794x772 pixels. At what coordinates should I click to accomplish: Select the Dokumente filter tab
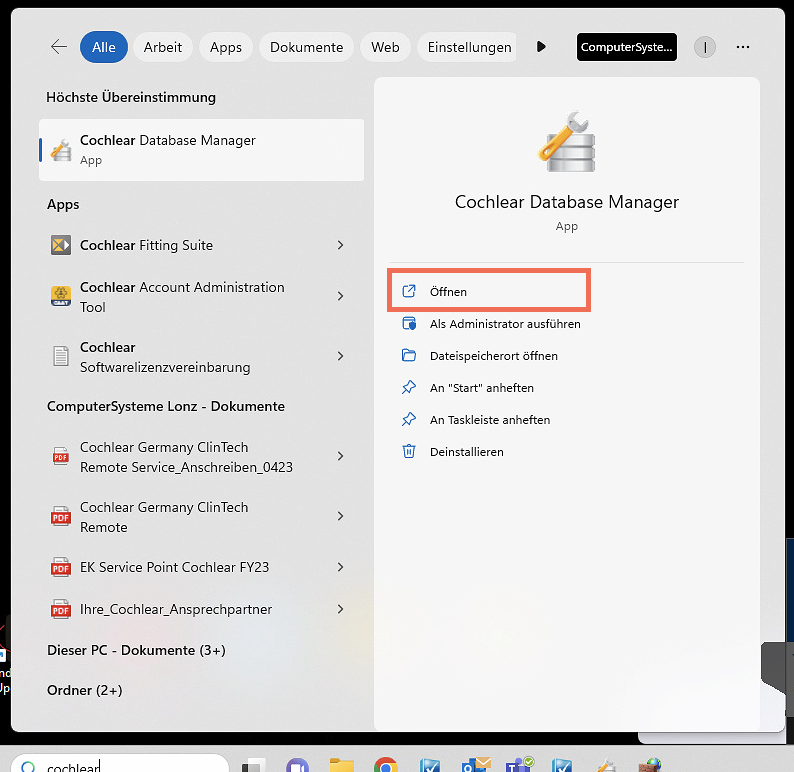306,47
